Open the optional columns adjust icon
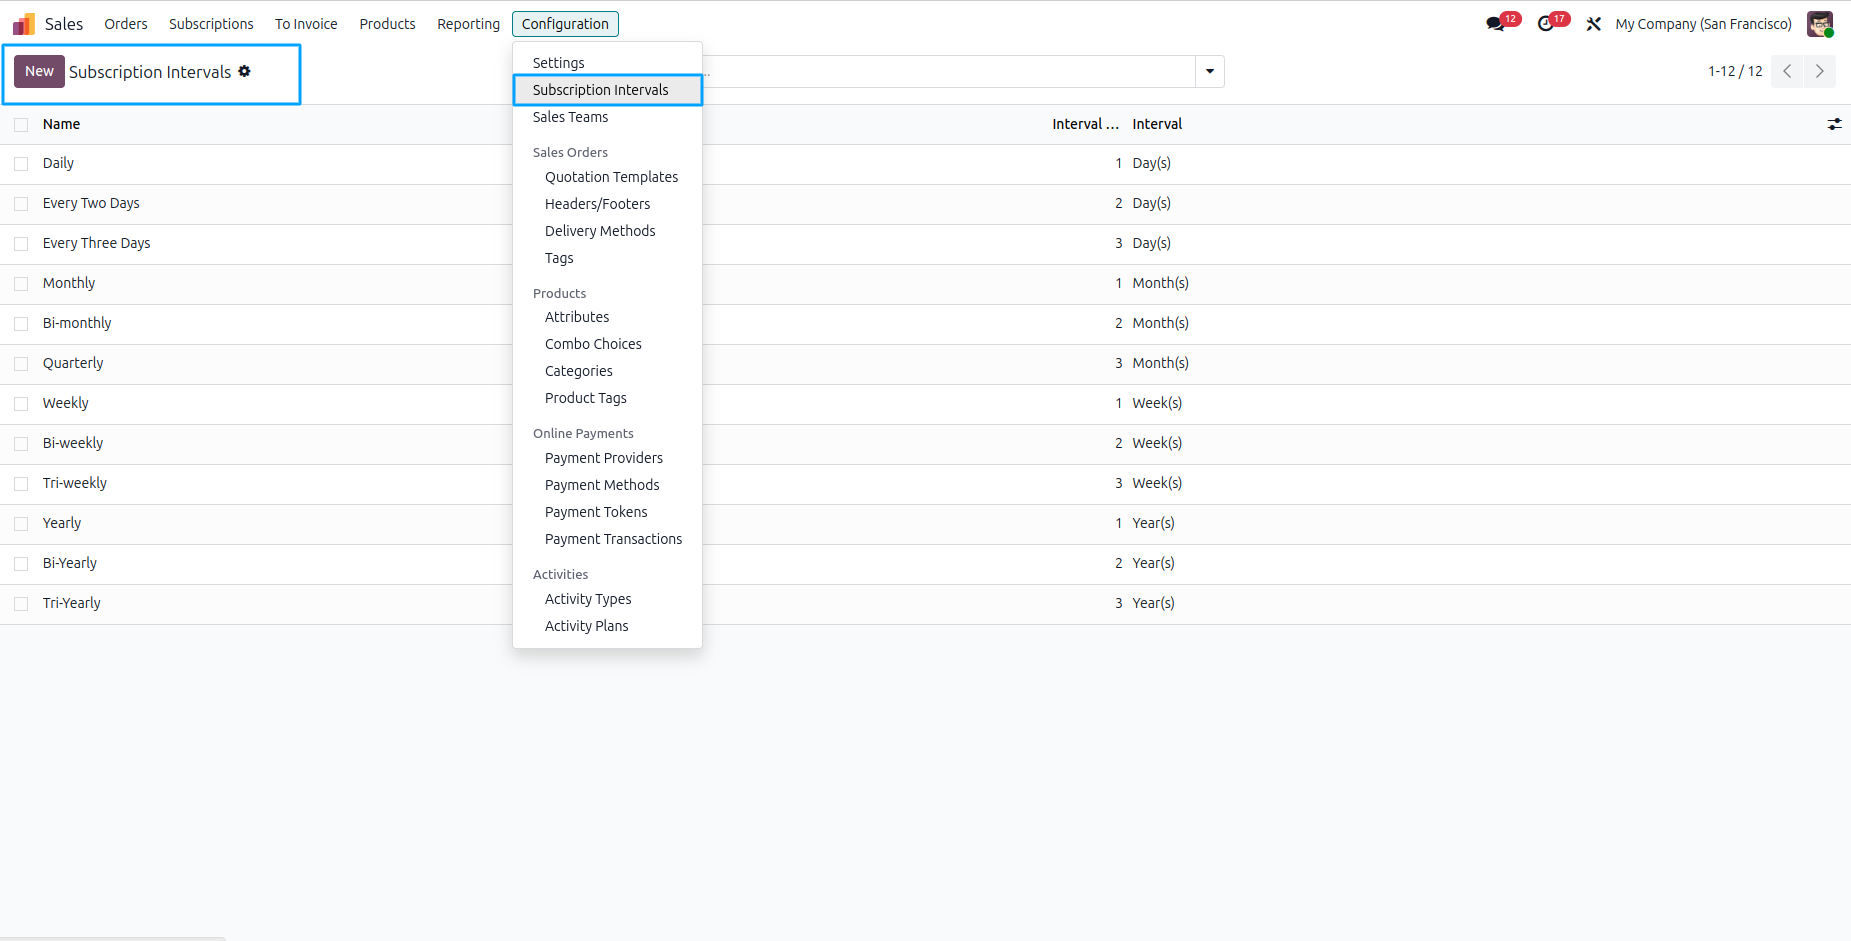 1834,124
